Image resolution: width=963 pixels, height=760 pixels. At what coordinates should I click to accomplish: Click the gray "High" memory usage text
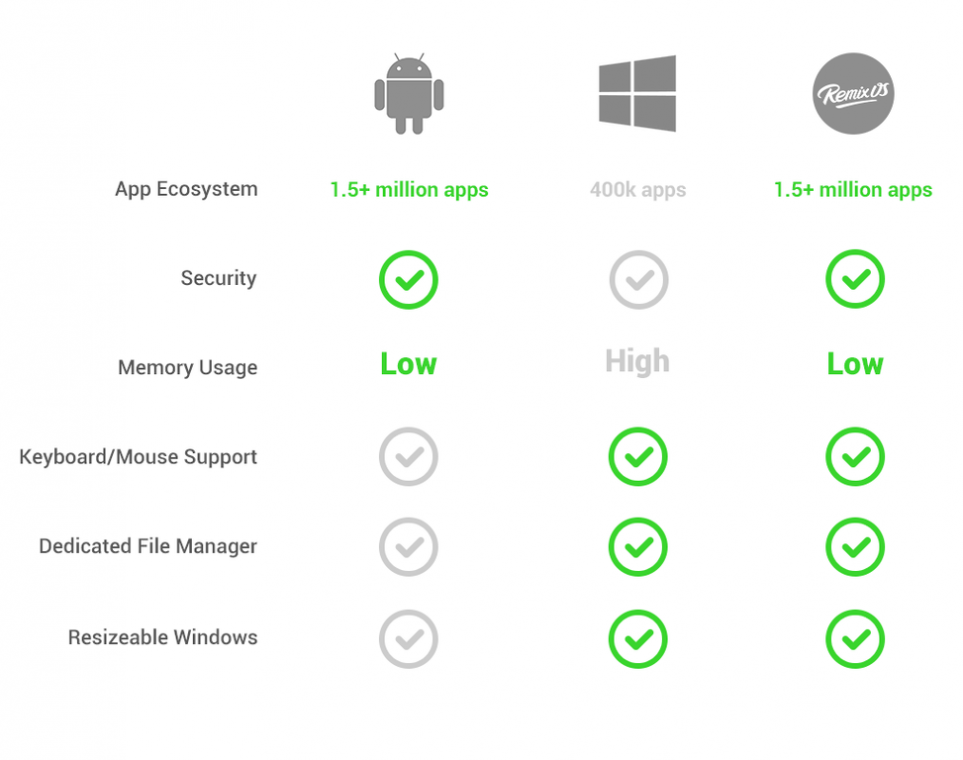[637, 362]
